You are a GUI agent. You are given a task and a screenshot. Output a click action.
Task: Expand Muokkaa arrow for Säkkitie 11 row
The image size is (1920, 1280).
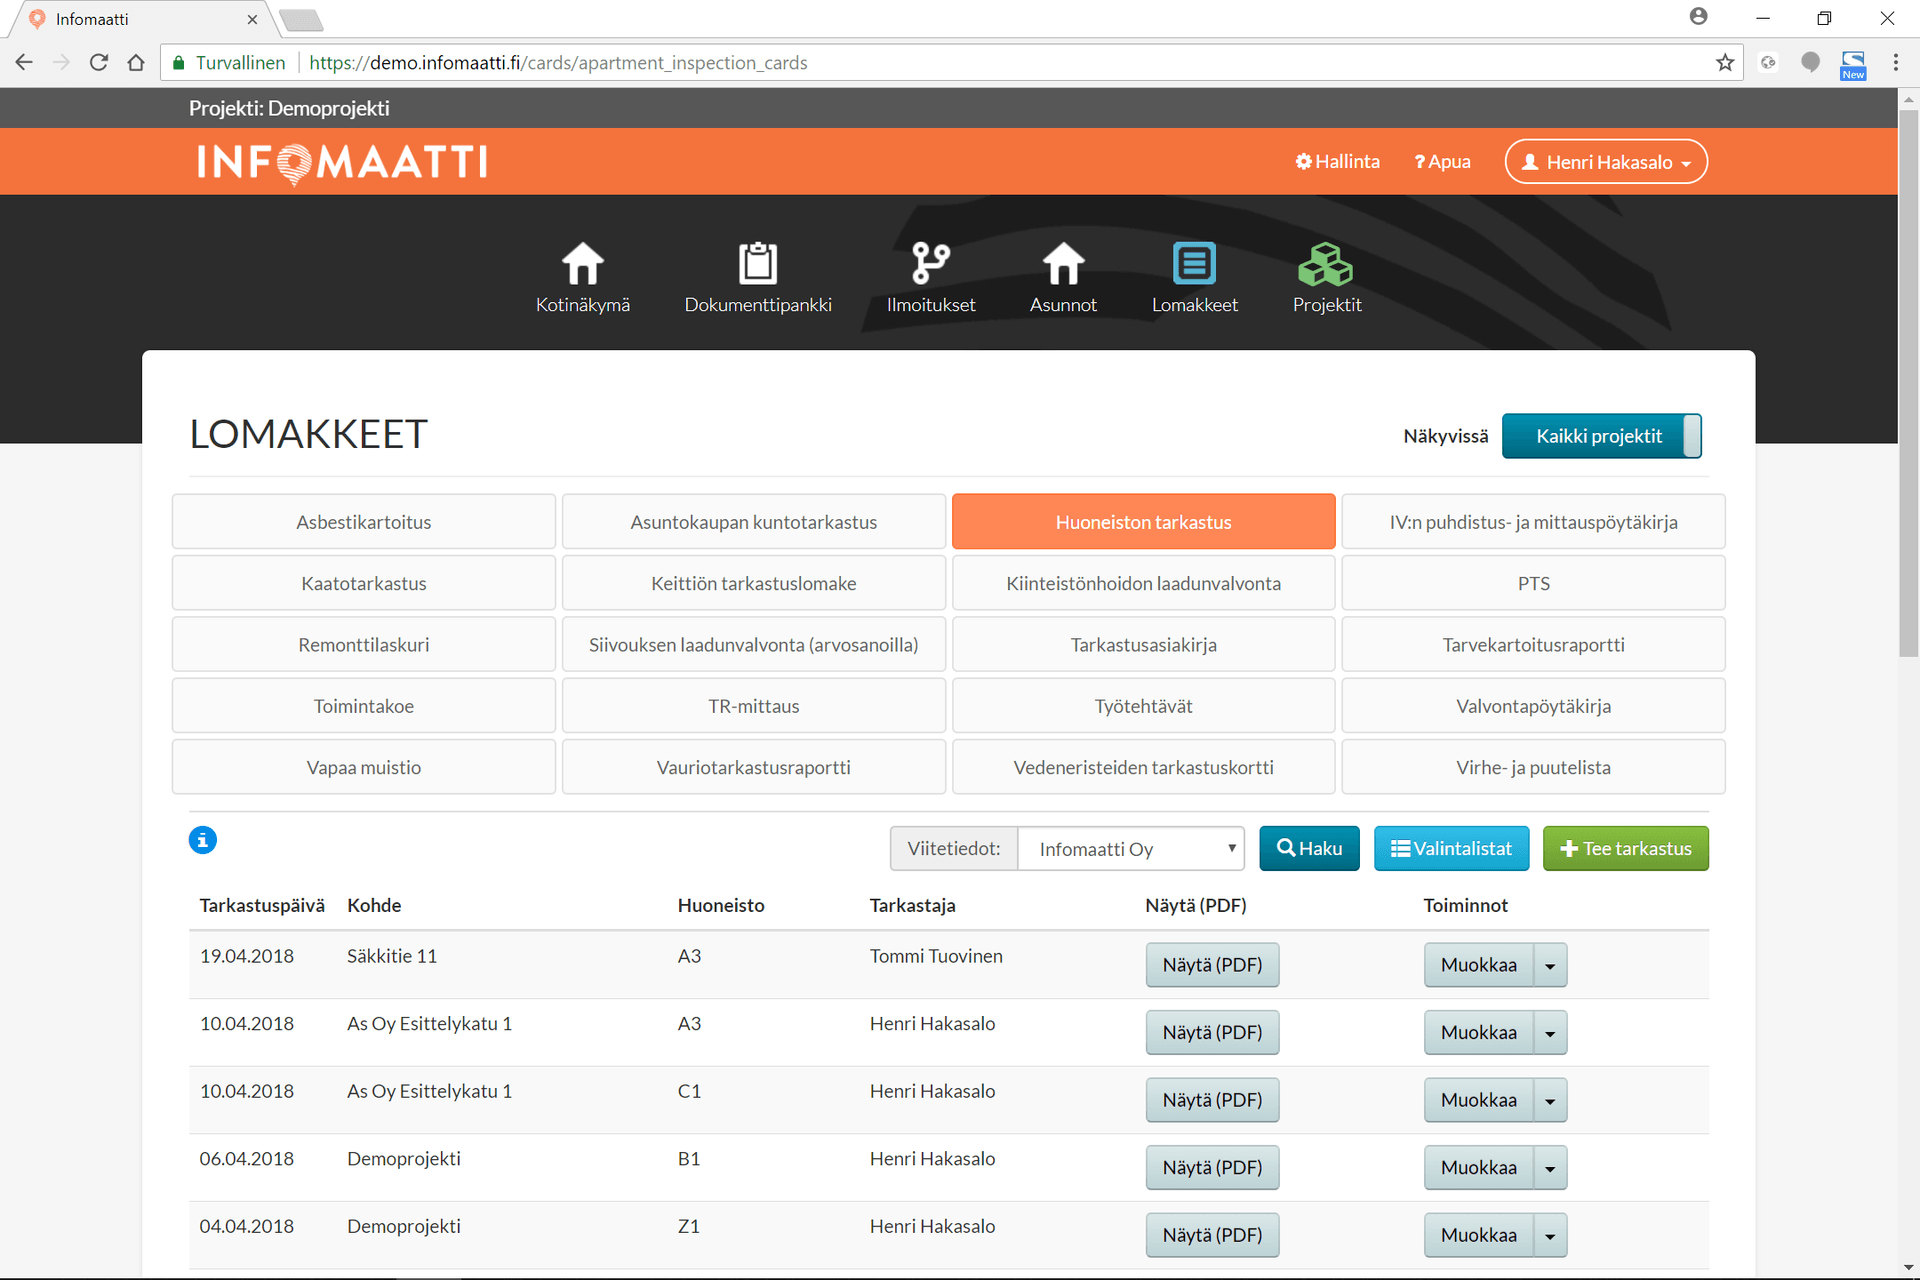tap(1550, 965)
